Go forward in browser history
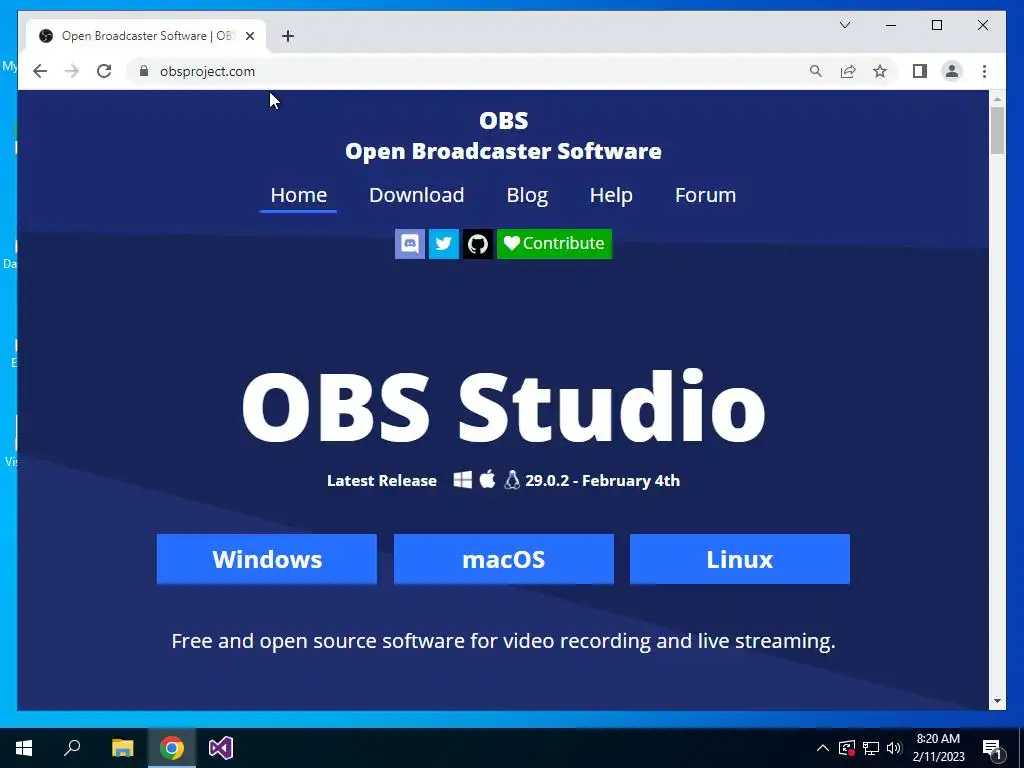Image resolution: width=1024 pixels, height=768 pixels. click(72, 71)
